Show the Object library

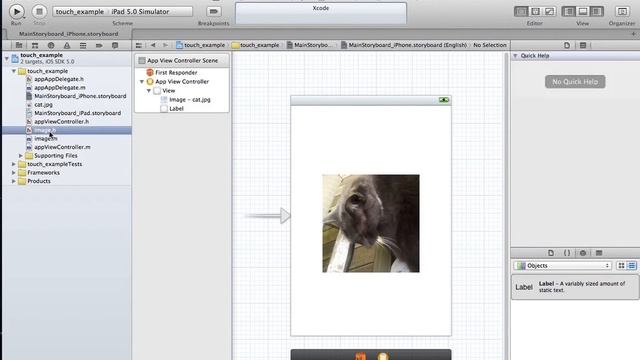click(583, 253)
